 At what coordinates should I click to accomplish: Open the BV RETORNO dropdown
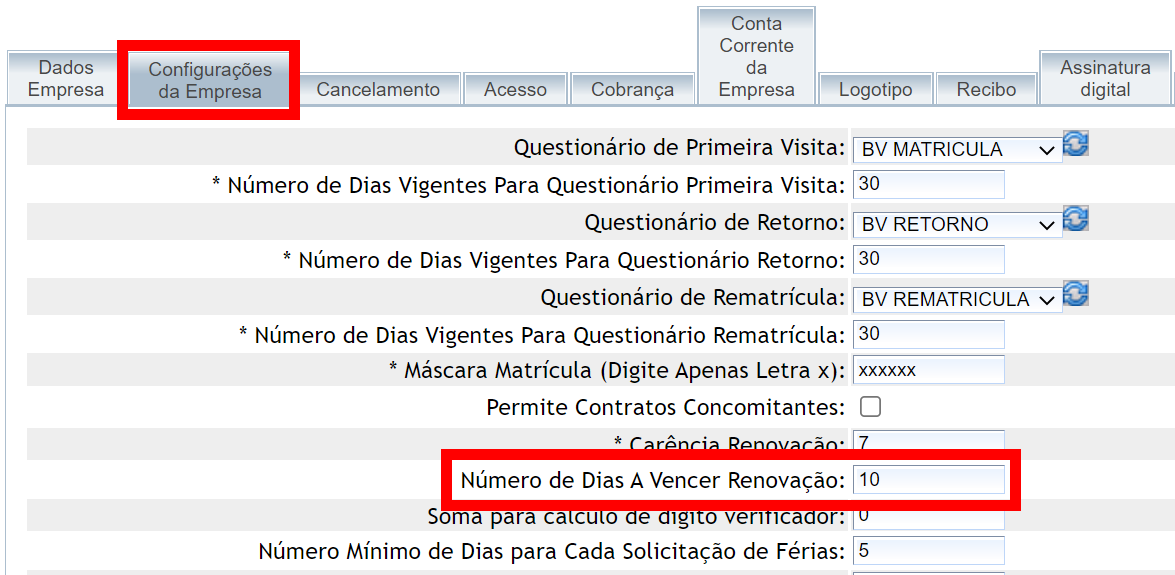(958, 223)
